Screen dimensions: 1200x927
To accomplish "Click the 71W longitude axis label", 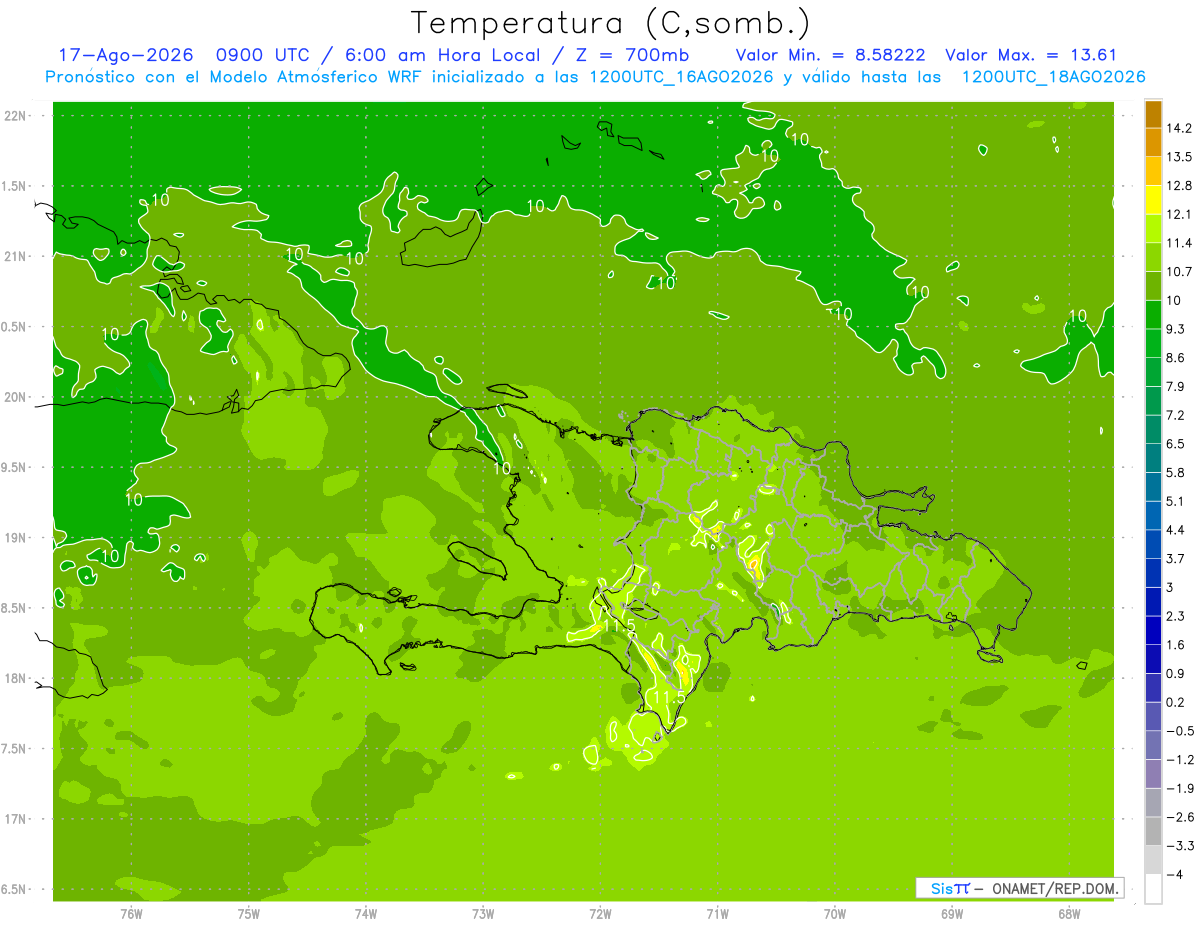I will pos(717,913).
